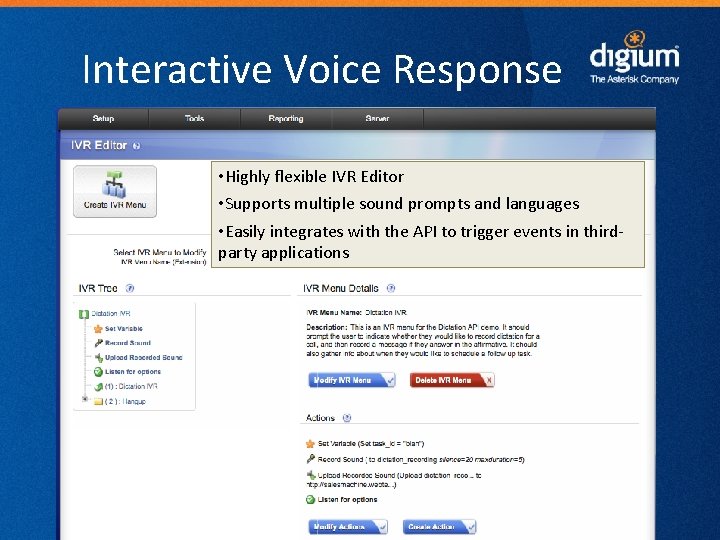Click the Create IVR Menu tree icon
Screen dimensions: 720x540
pos(114,184)
